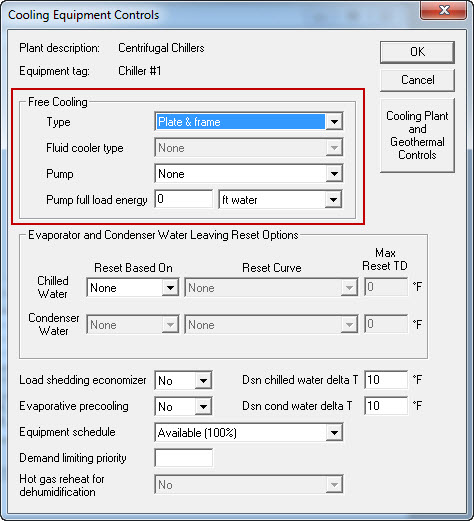Click the Chilled Water Max Reset TD field
Image resolution: width=474 pixels, height=521 pixels.
point(386,287)
